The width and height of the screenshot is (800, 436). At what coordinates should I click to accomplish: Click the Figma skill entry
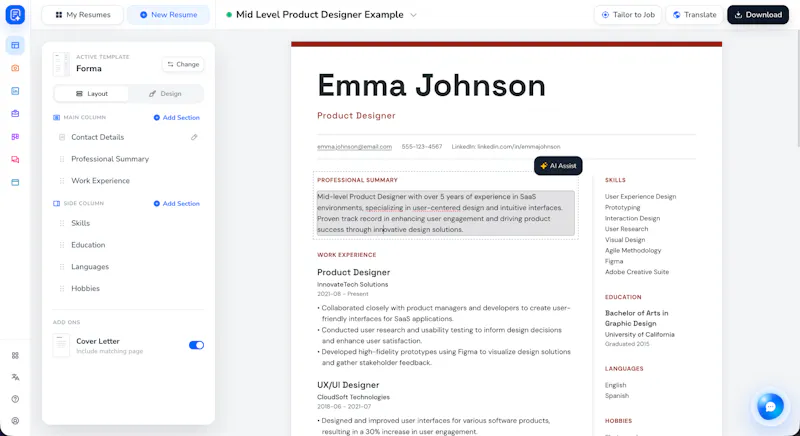(x=614, y=261)
